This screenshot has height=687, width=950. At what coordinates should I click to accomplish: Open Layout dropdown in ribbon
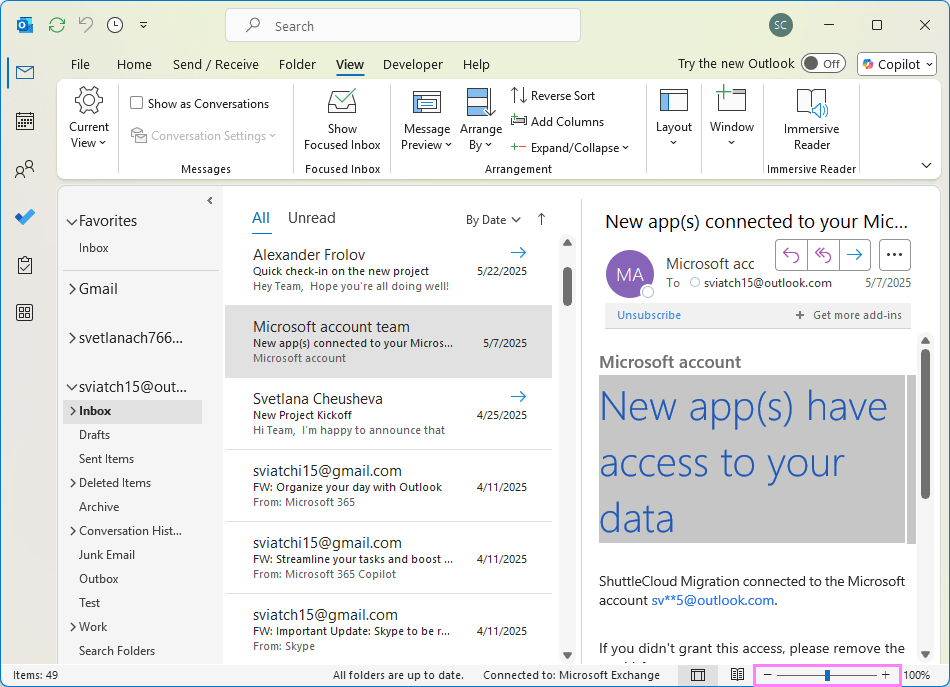click(x=673, y=118)
